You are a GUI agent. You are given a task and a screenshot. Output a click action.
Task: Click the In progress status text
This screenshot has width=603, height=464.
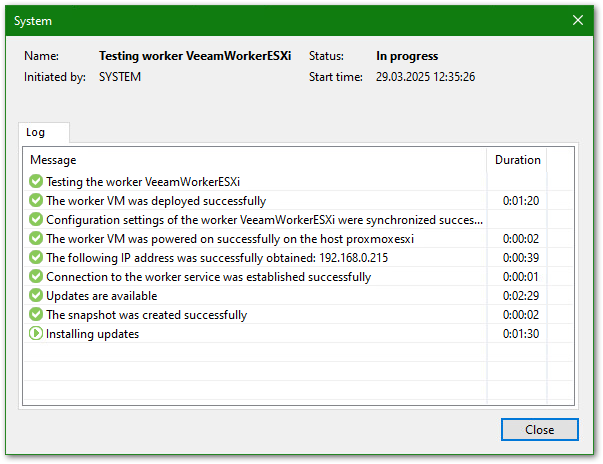point(407,56)
